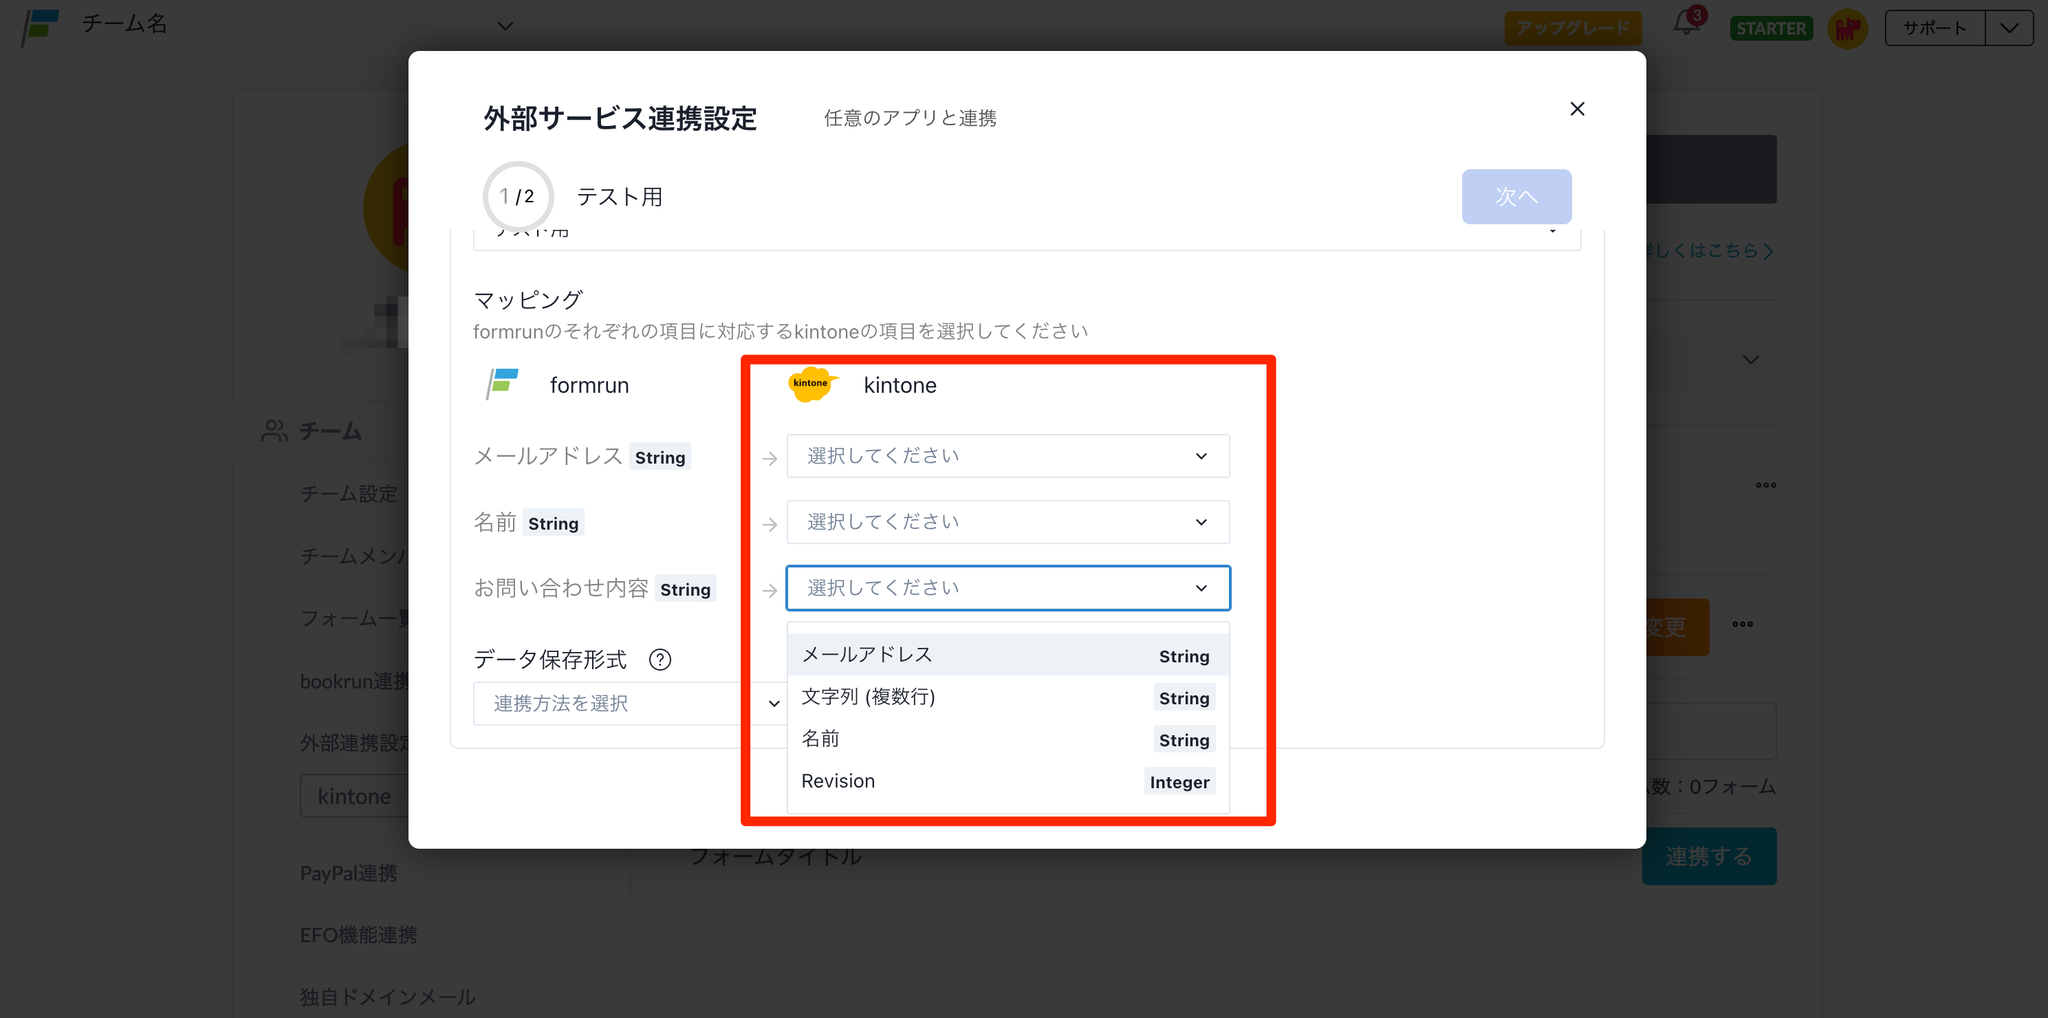Select メールアドレス option from the list
The width and height of the screenshot is (2048, 1018).
tap(1007, 655)
